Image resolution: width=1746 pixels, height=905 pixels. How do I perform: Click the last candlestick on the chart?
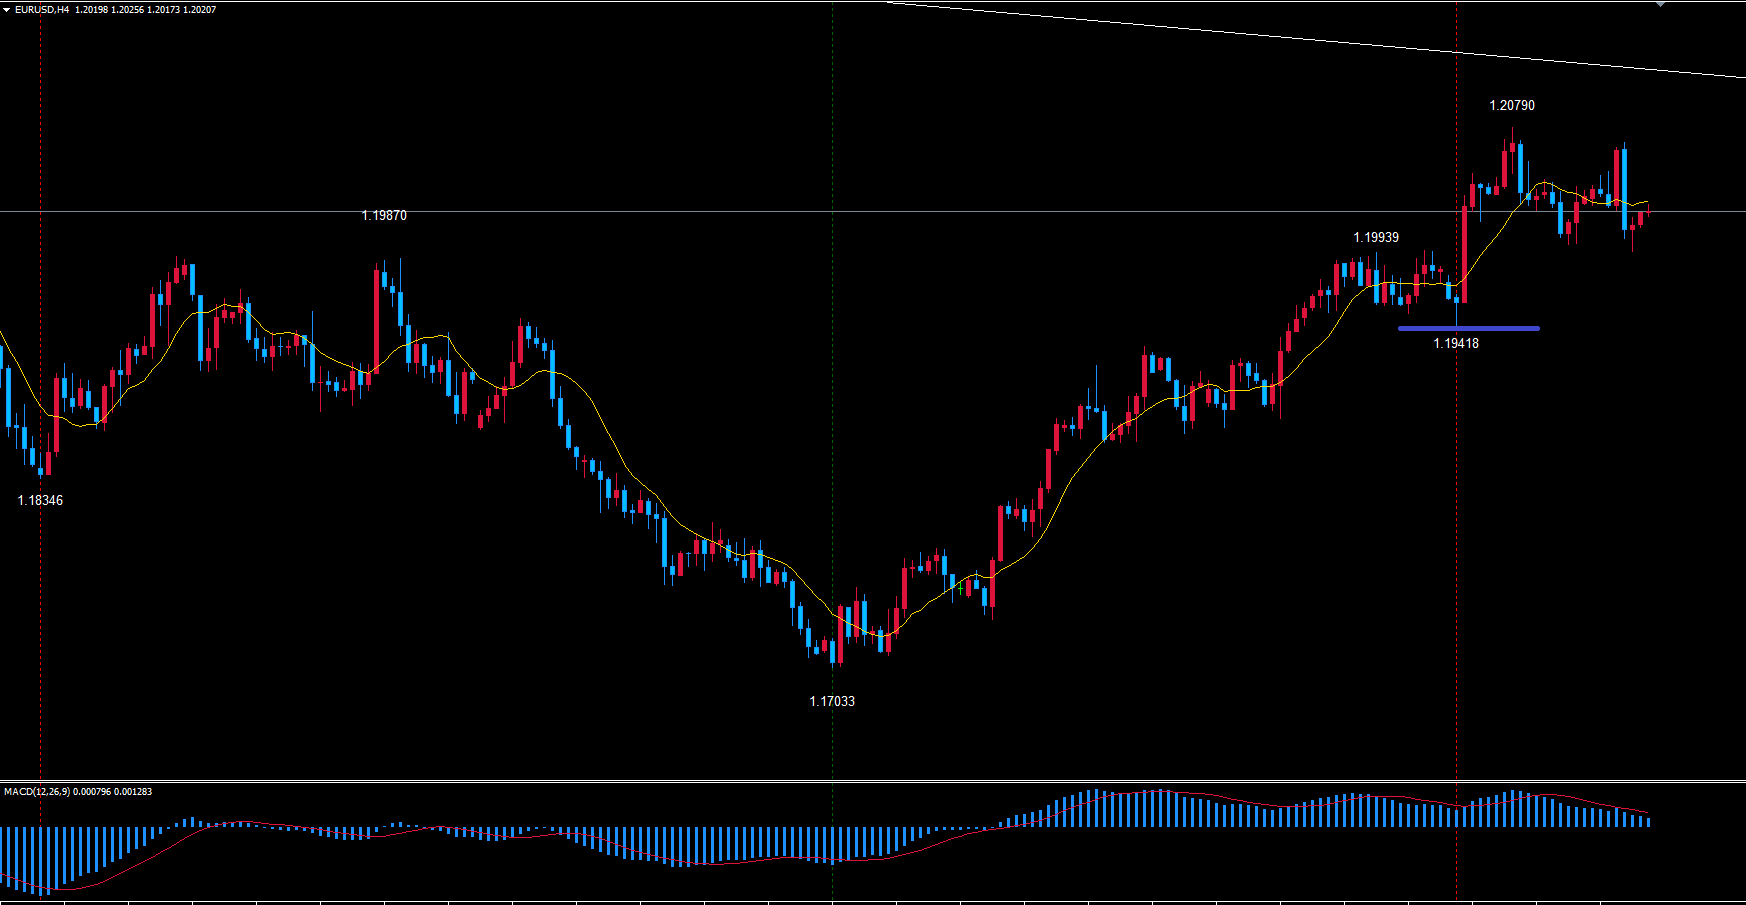[1648, 208]
